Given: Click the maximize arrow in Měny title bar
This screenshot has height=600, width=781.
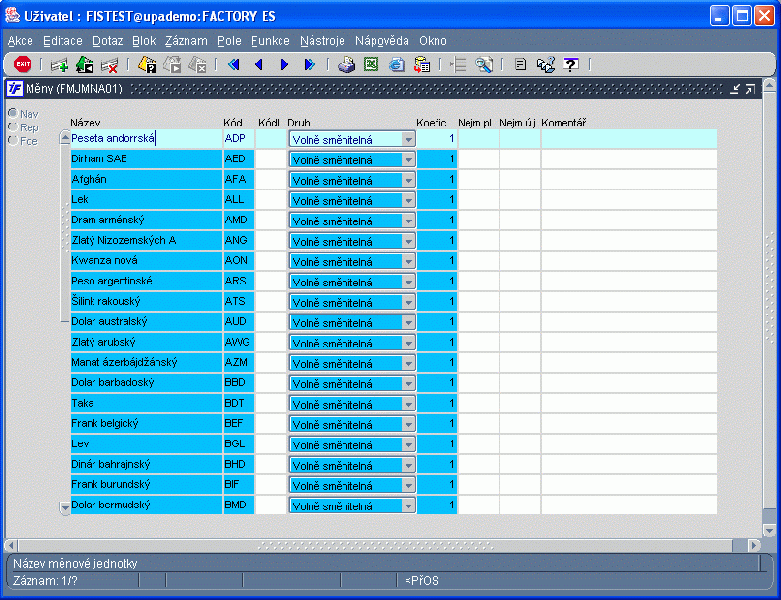Looking at the screenshot, I should 750,89.
